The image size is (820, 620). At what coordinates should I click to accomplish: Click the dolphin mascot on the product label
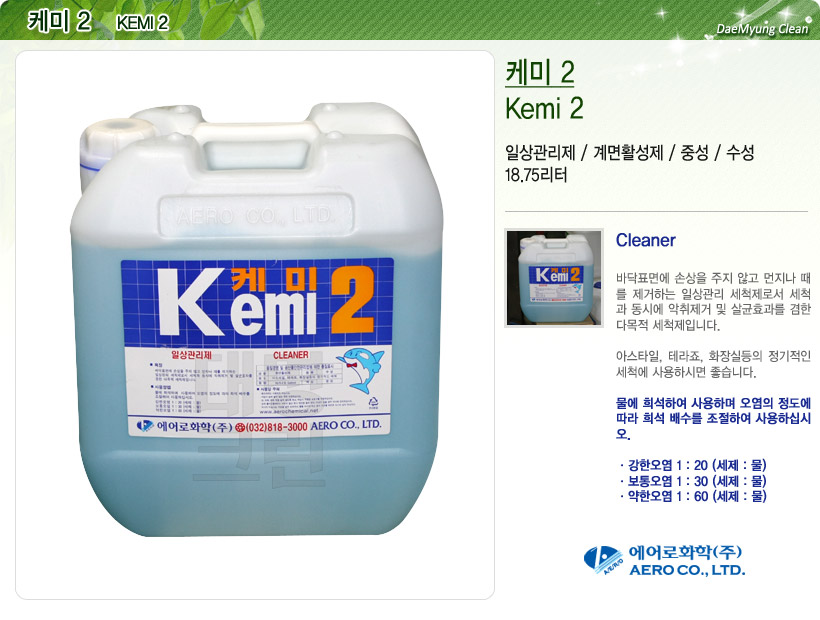point(361,370)
